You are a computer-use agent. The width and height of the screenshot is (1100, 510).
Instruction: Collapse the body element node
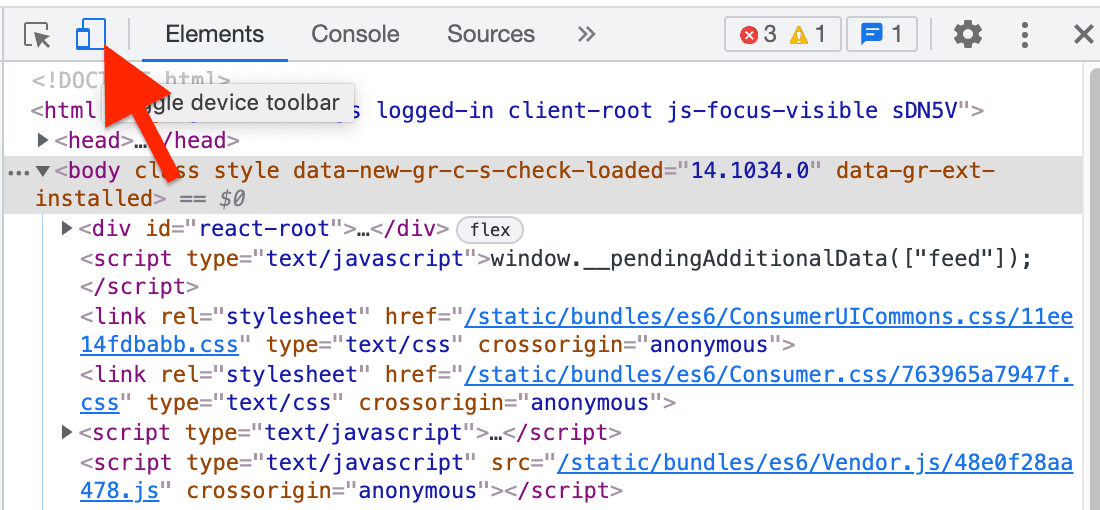tap(43, 171)
